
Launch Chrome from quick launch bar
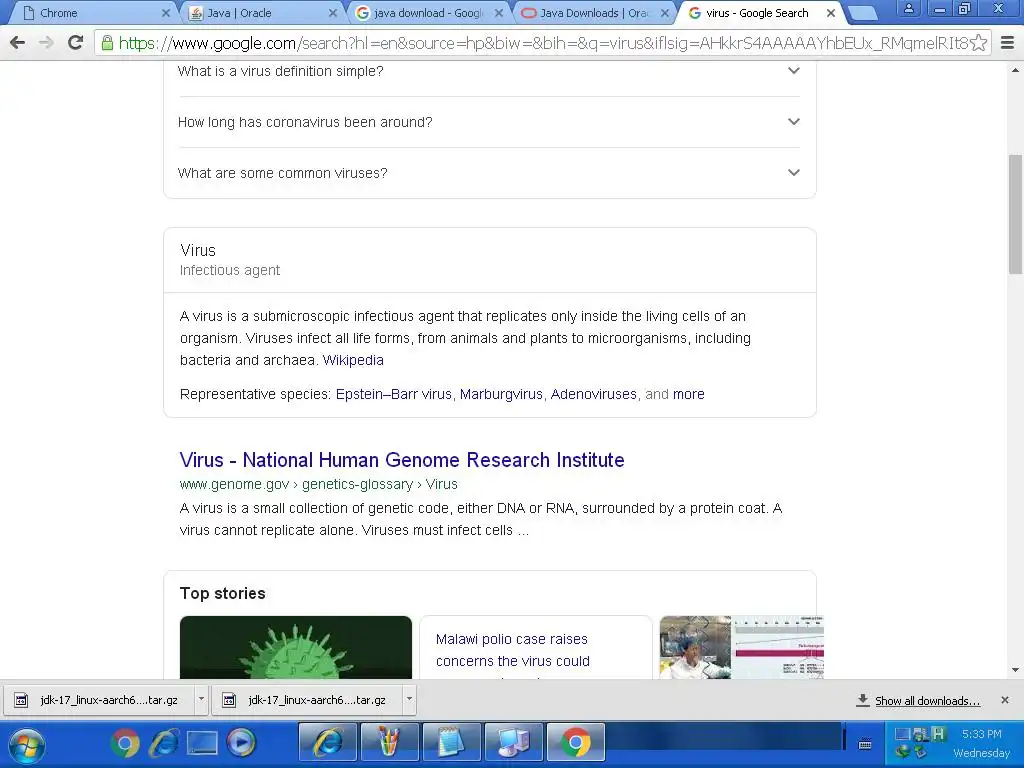tap(125, 743)
